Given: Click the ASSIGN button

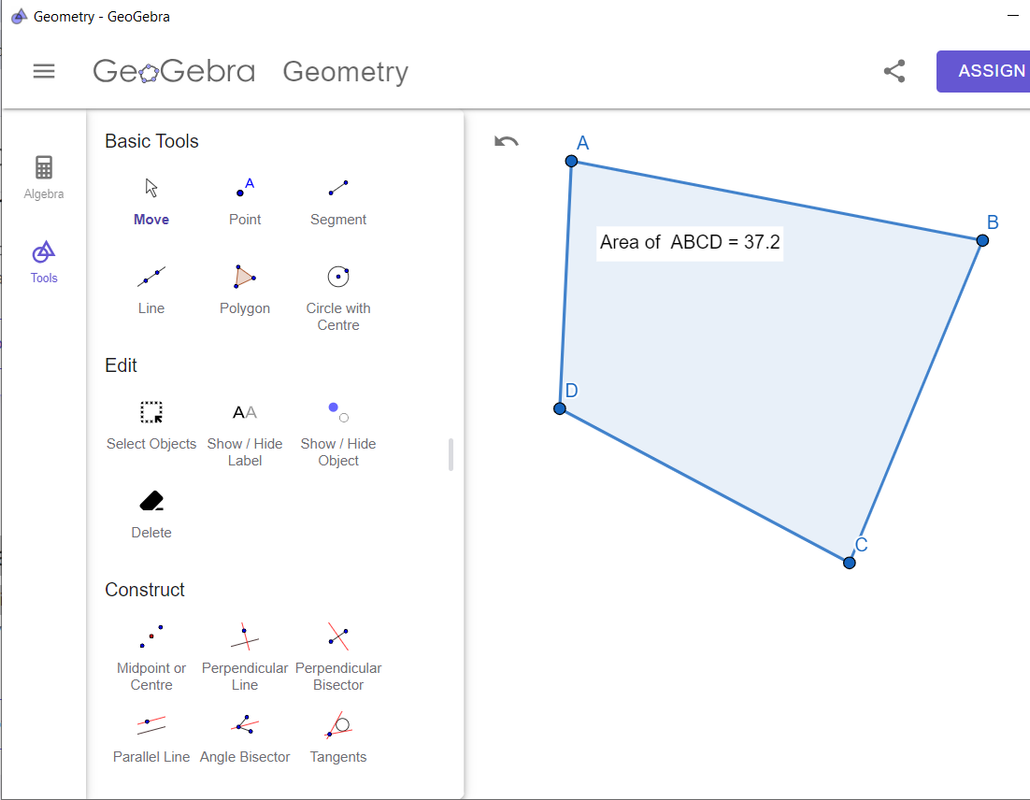Looking at the screenshot, I should point(986,71).
